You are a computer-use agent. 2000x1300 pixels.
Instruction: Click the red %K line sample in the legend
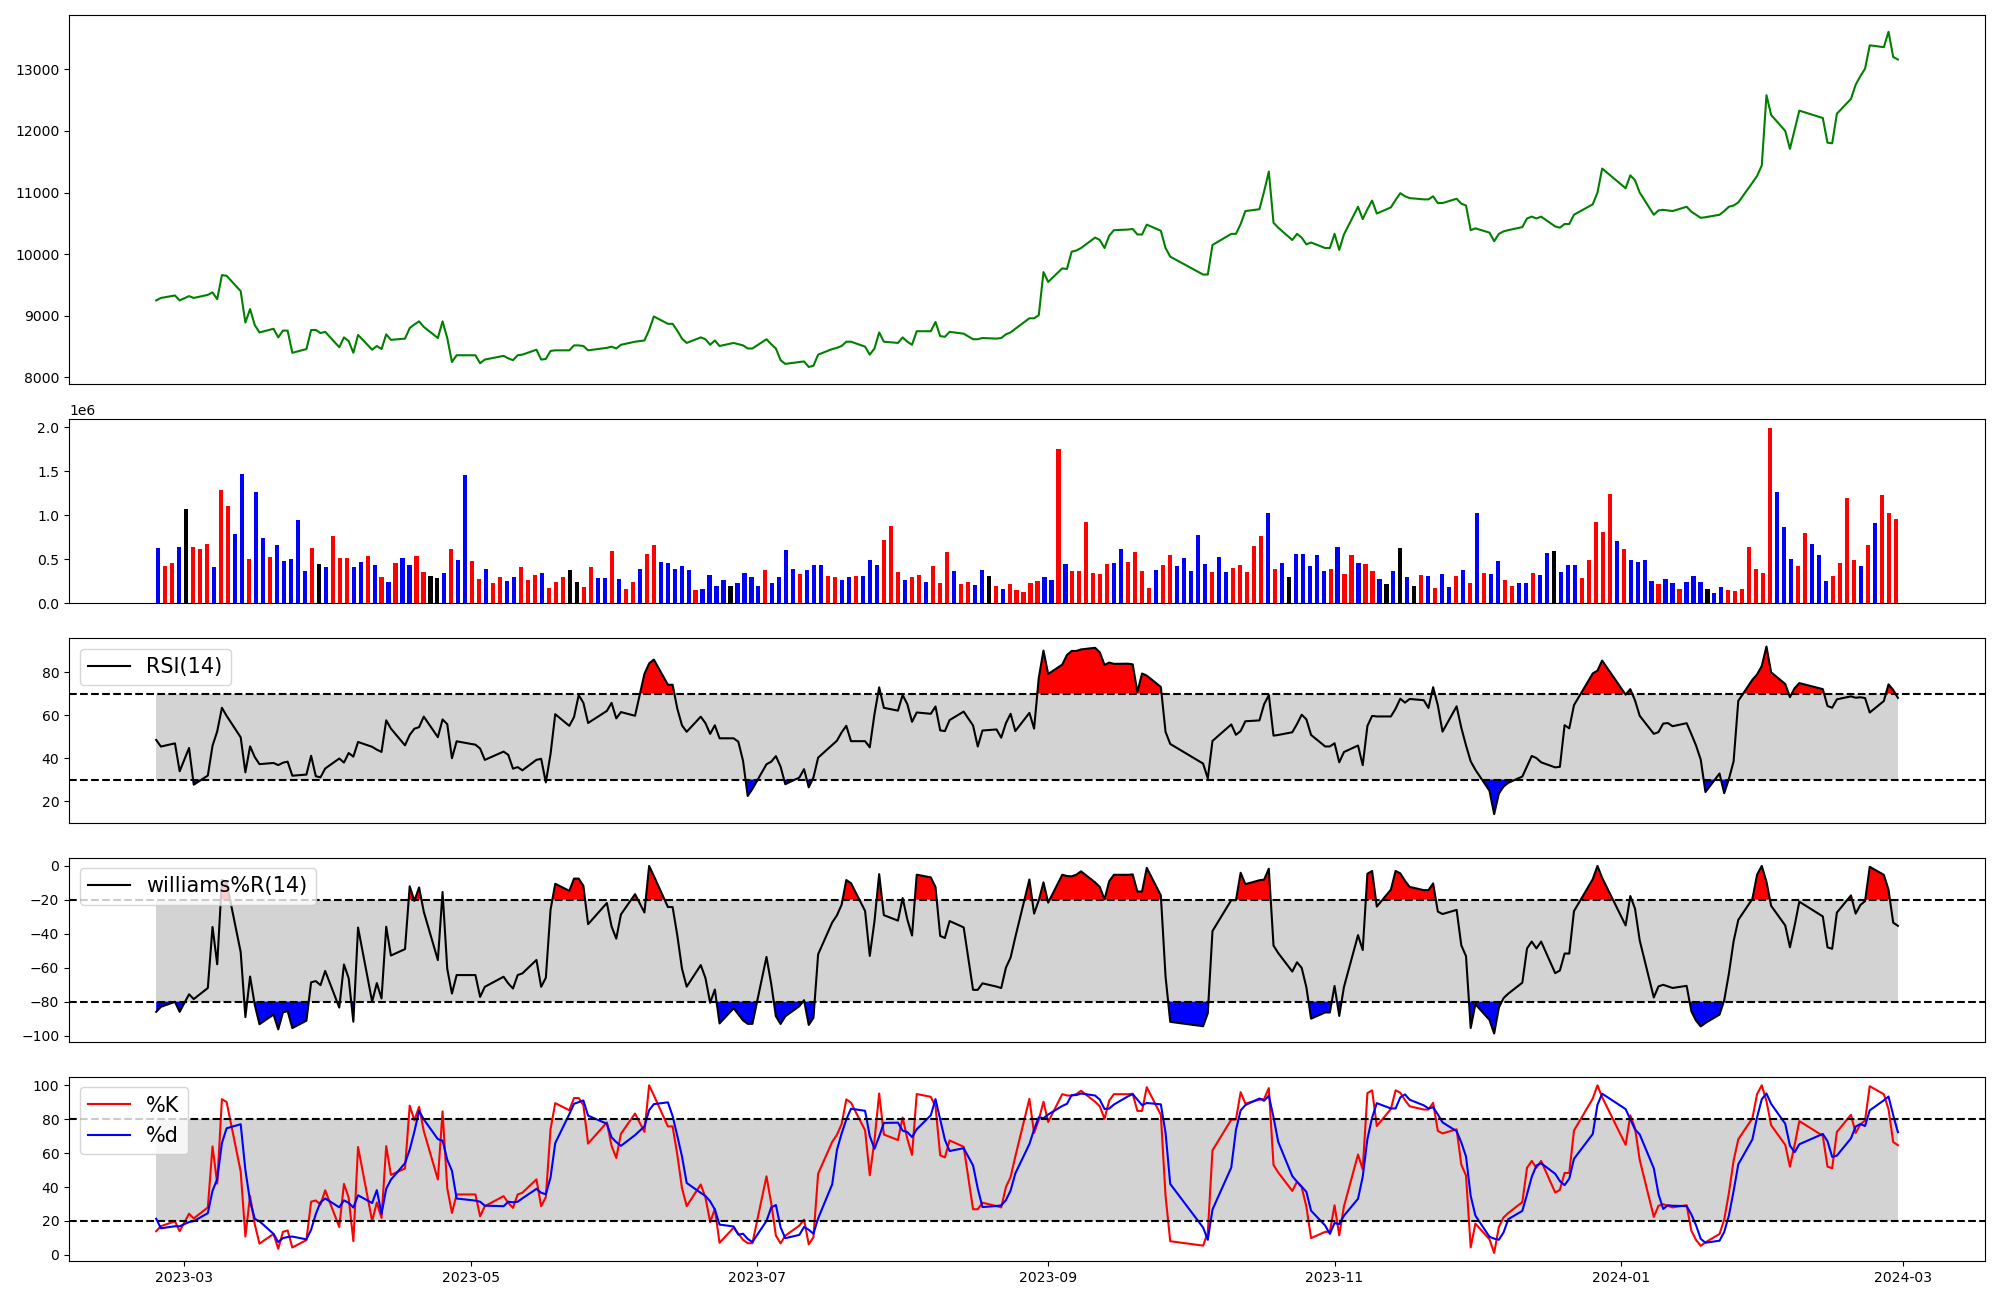click(x=109, y=1104)
